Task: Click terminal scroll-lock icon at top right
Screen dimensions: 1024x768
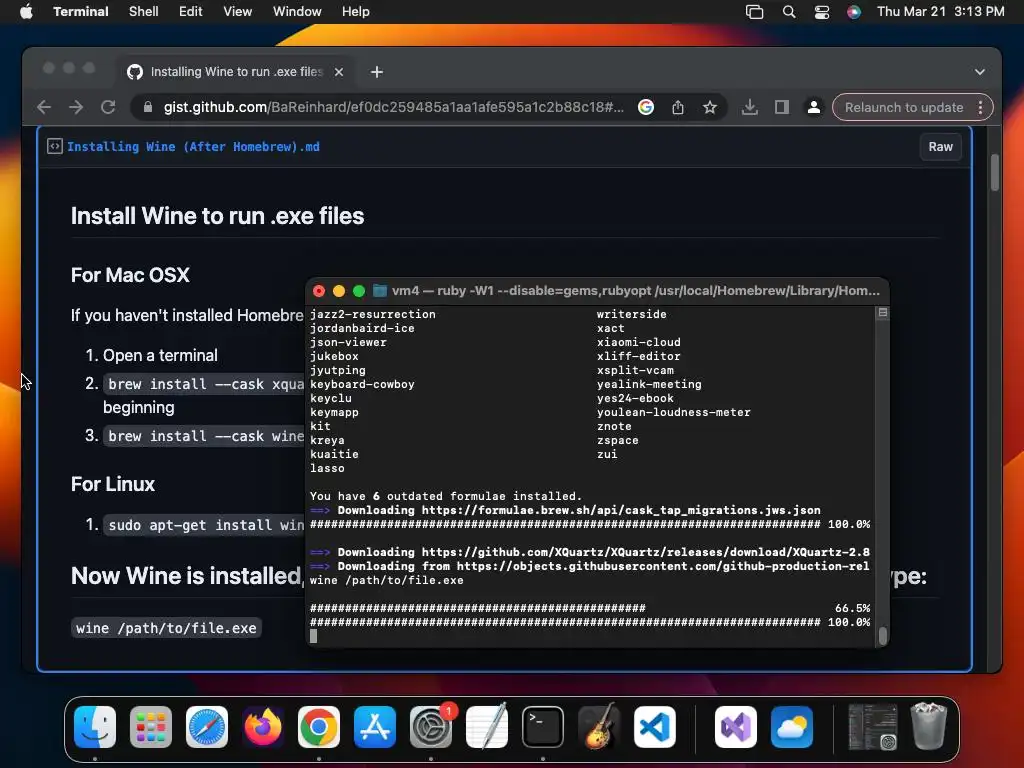Action: (x=882, y=313)
